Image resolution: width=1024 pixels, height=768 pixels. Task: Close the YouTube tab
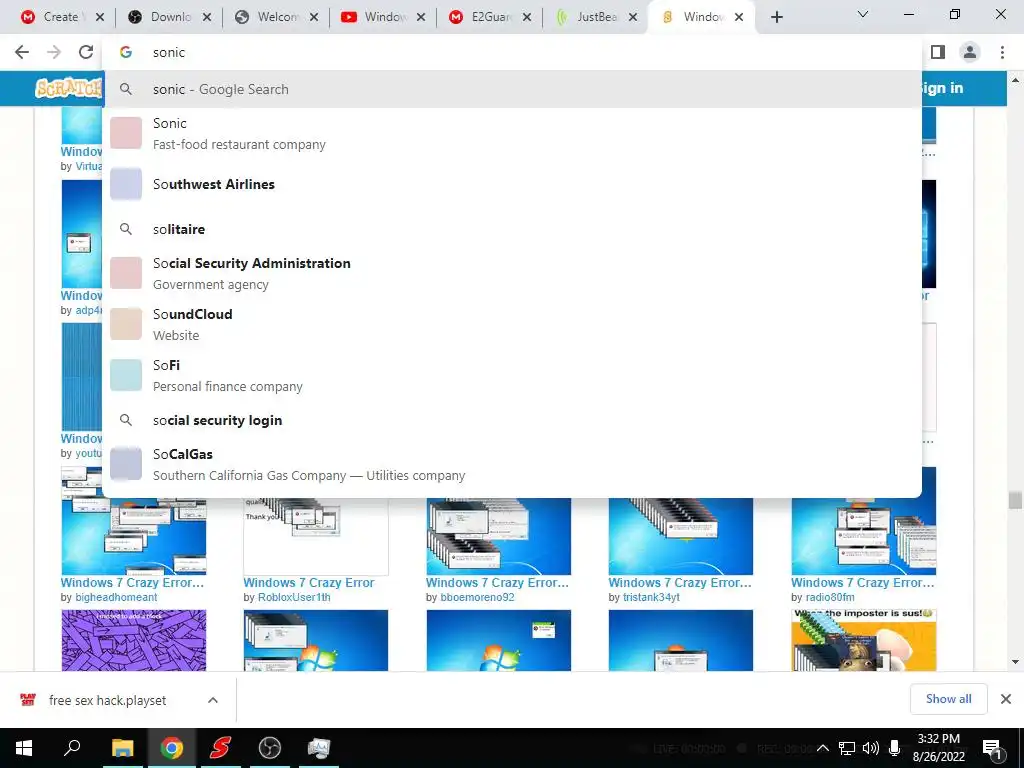point(421,17)
